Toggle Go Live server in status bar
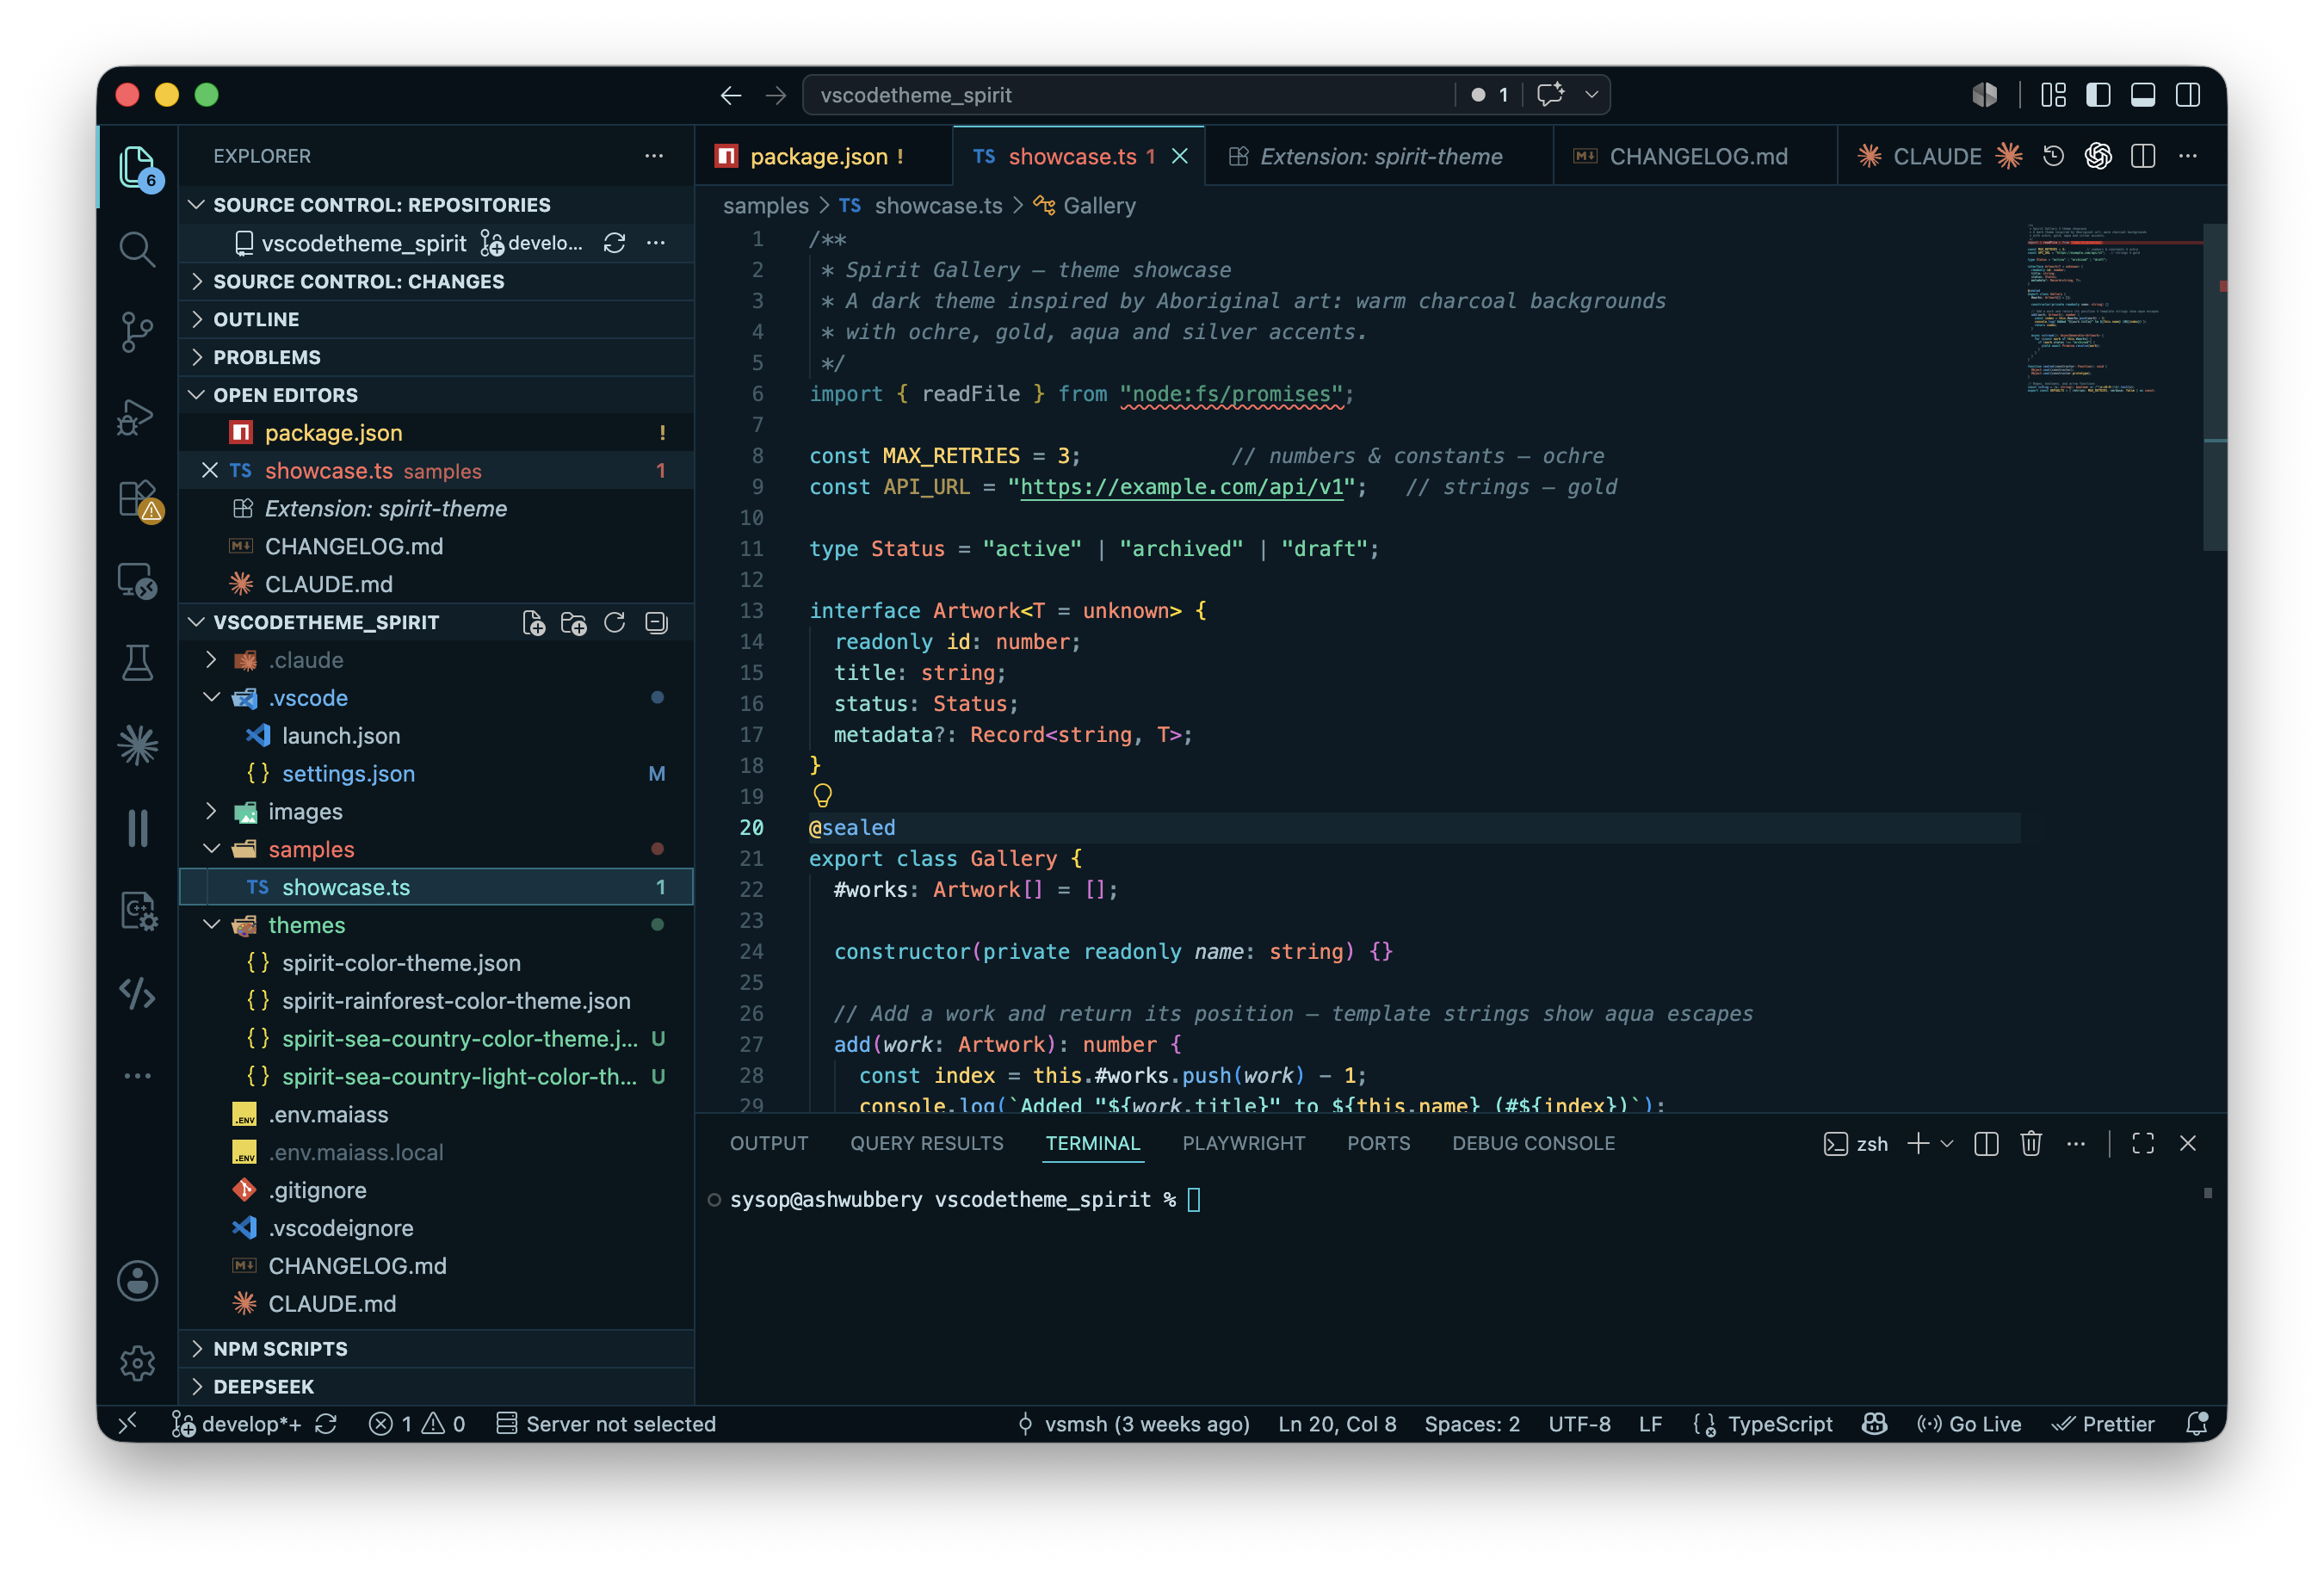 [1969, 1424]
